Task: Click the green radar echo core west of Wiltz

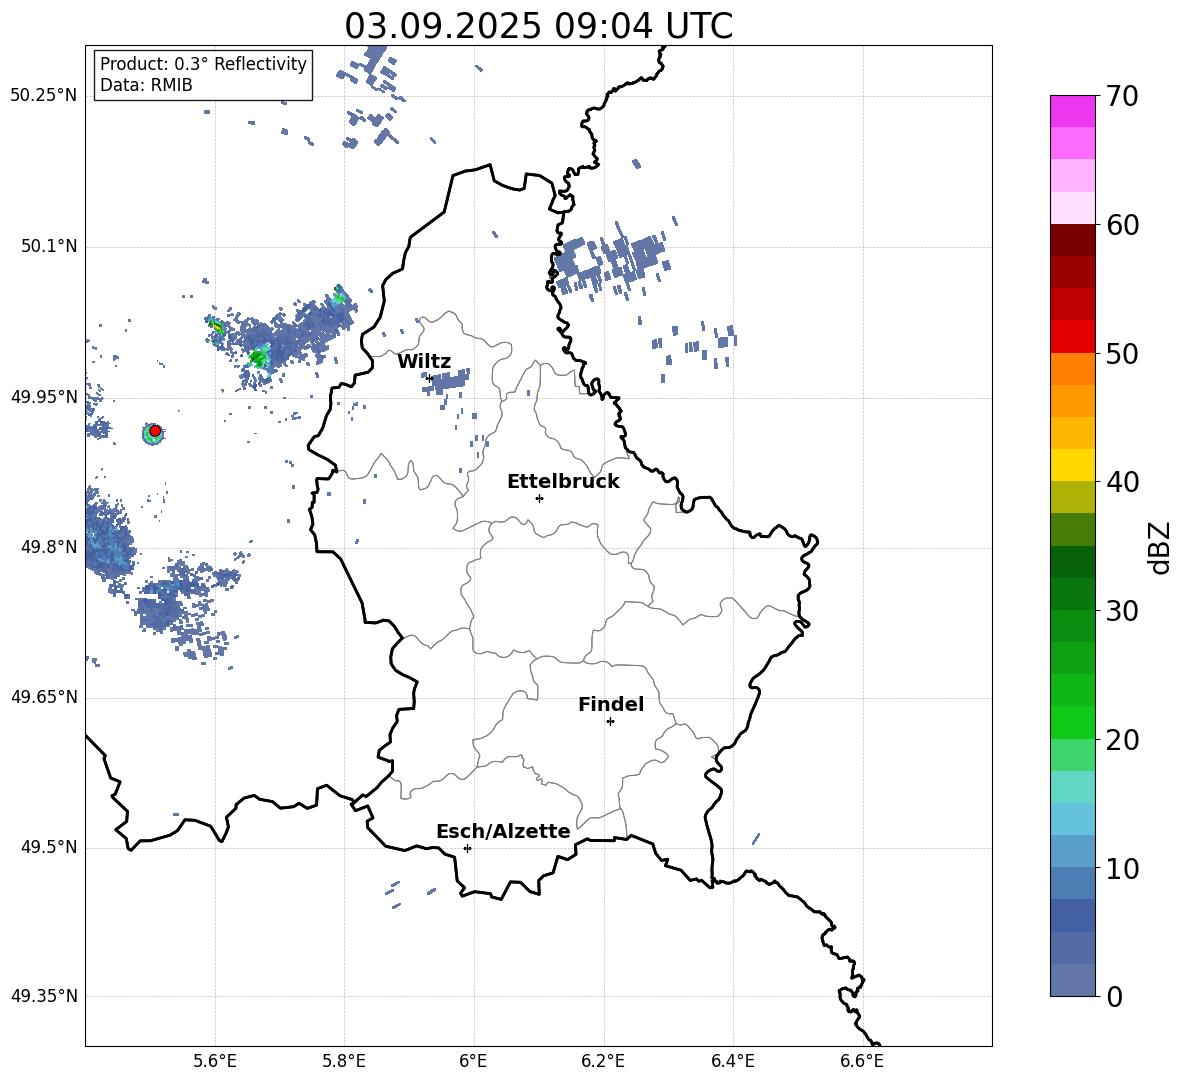Action: [258, 357]
